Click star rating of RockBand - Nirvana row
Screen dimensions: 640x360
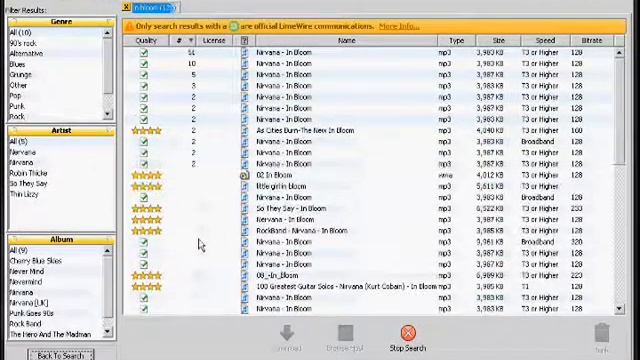(x=147, y=231)
